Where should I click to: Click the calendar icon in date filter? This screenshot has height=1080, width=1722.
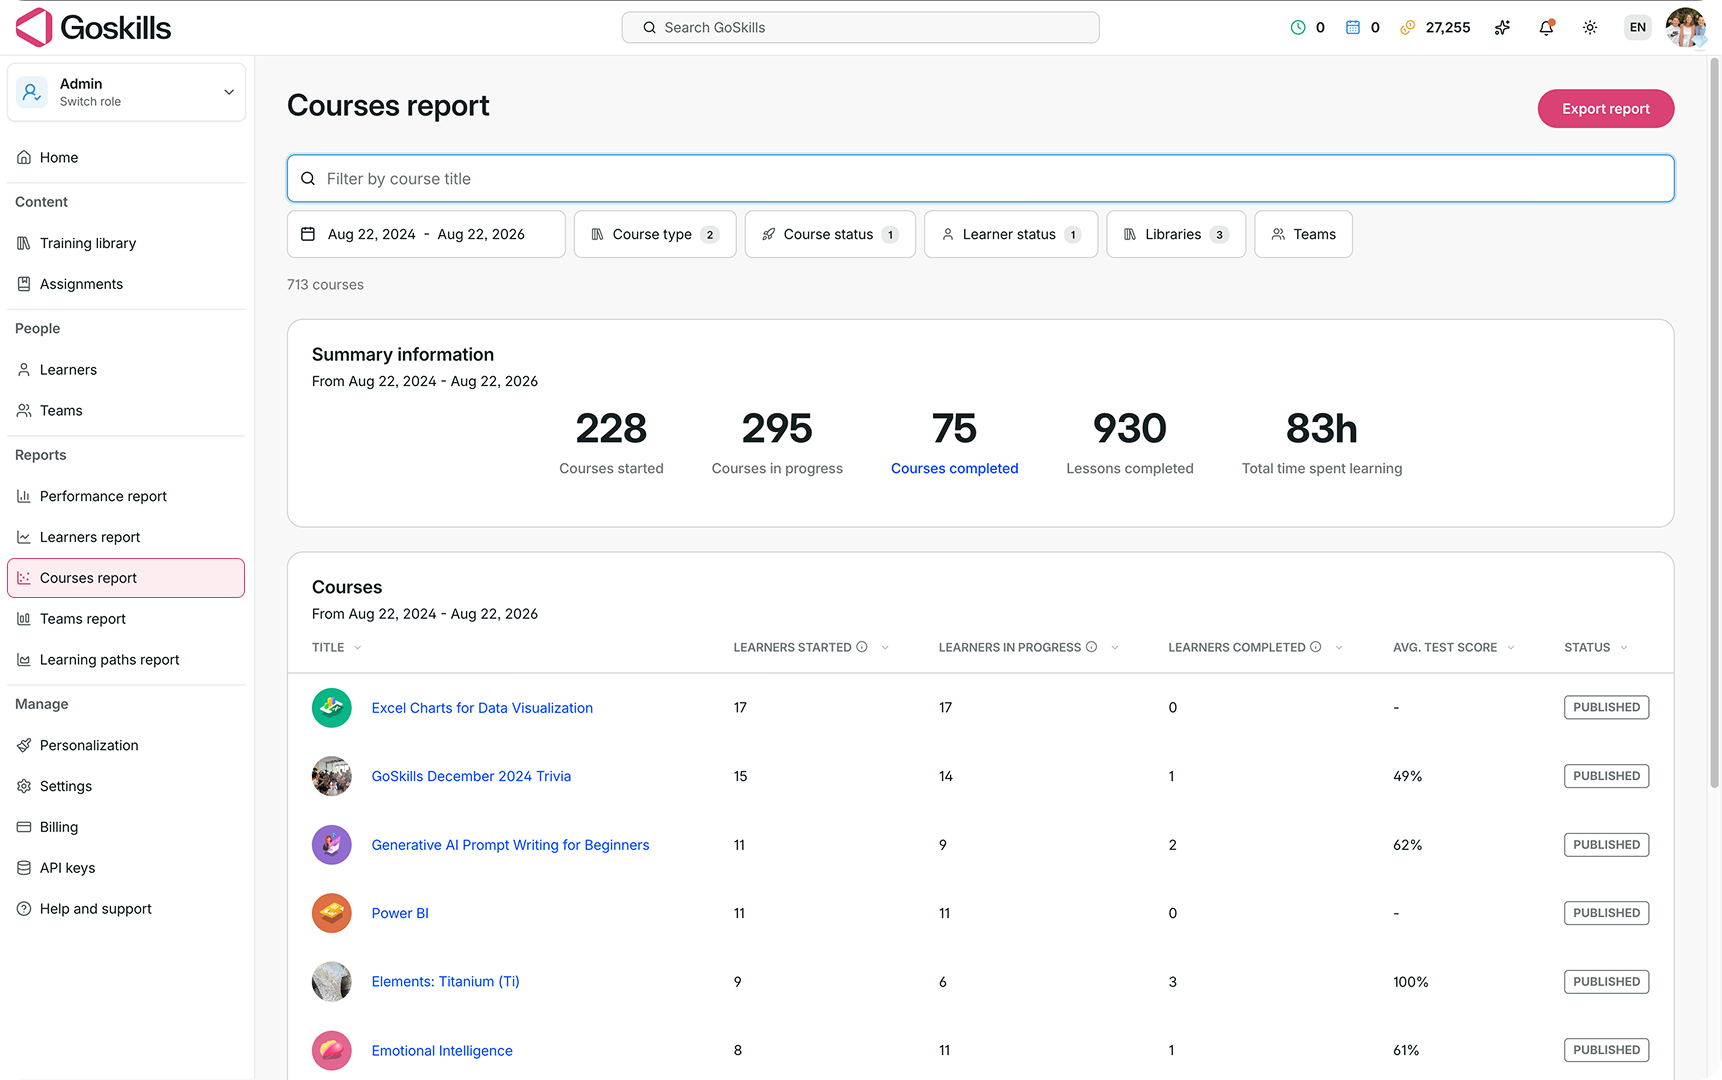click(308, 234)
